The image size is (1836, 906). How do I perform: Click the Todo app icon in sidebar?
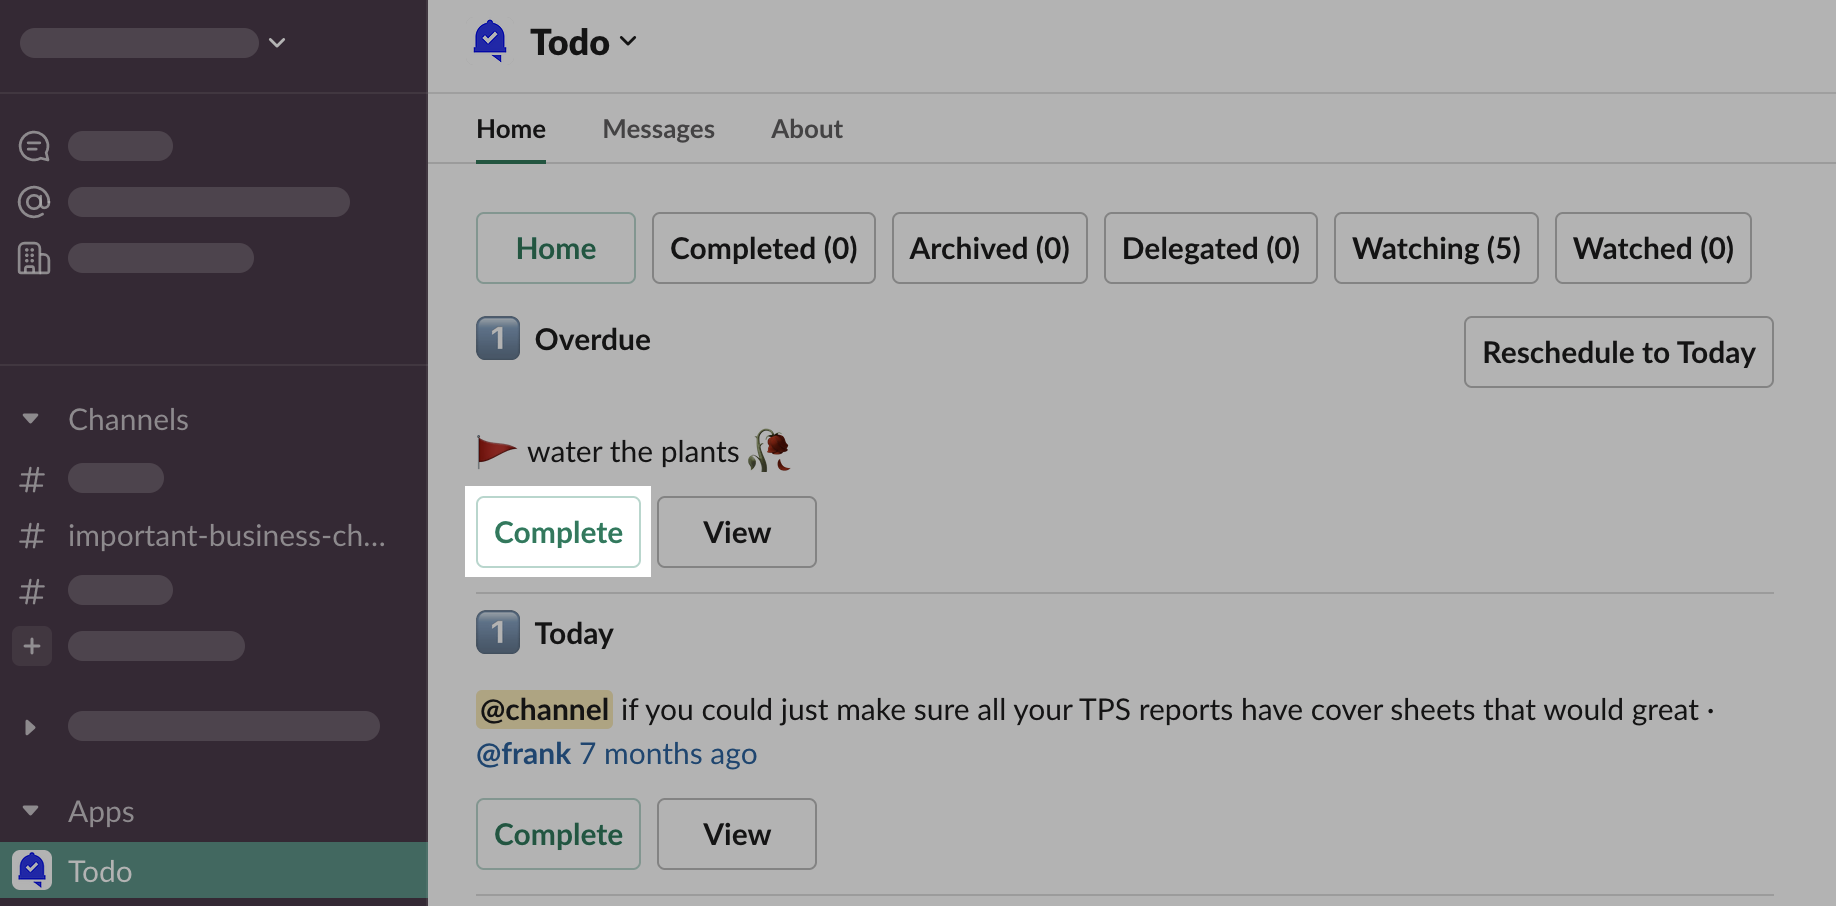tap(32, 870)
